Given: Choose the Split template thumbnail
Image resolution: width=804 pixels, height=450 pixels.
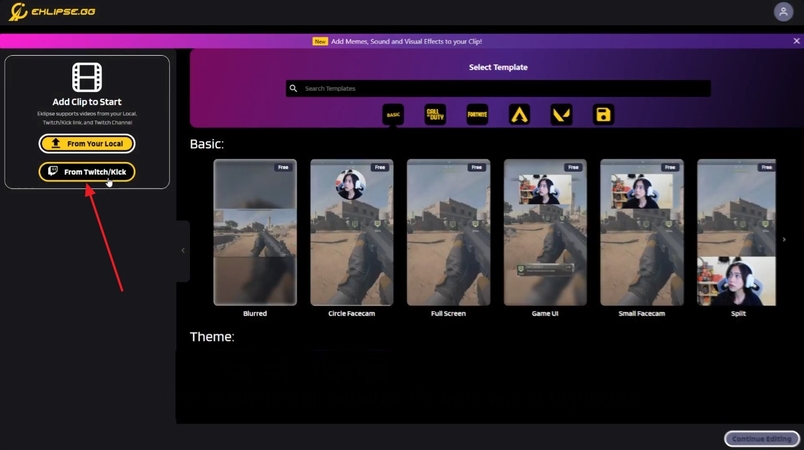Looking at the screenshot, I should [x=736, y=232].
